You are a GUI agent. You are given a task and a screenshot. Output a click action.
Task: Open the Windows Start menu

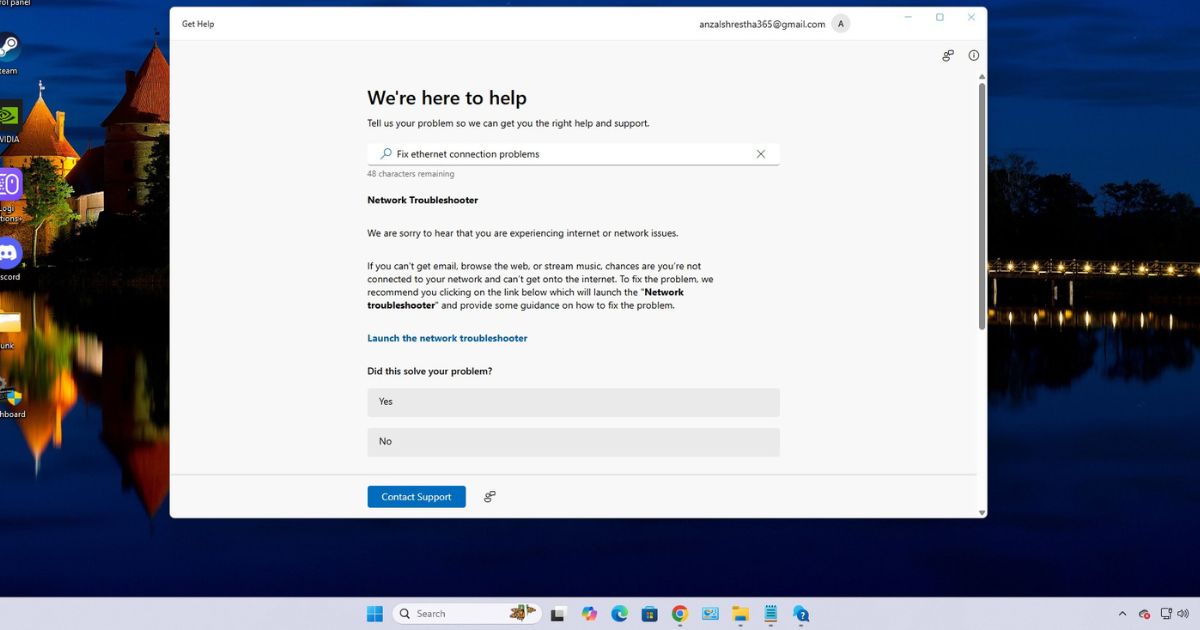pos(375,614)
